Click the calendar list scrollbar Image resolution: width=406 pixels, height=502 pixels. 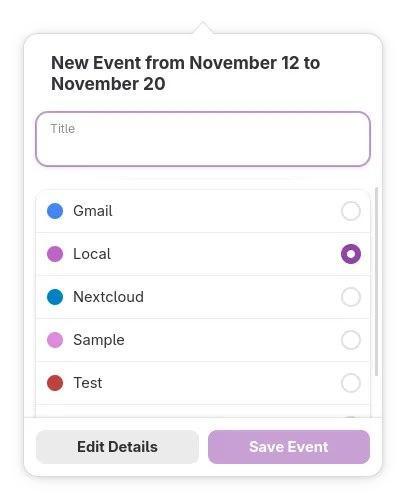click(377, 282)
